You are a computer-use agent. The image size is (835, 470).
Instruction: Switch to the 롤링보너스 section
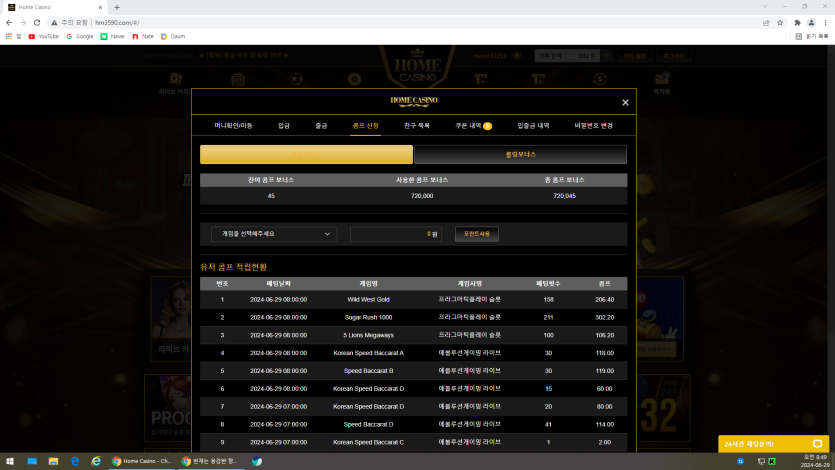520,154
